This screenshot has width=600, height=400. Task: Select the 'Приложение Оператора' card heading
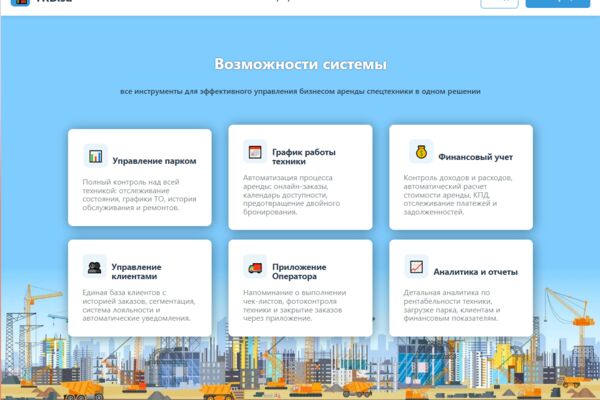pos(299,271)
